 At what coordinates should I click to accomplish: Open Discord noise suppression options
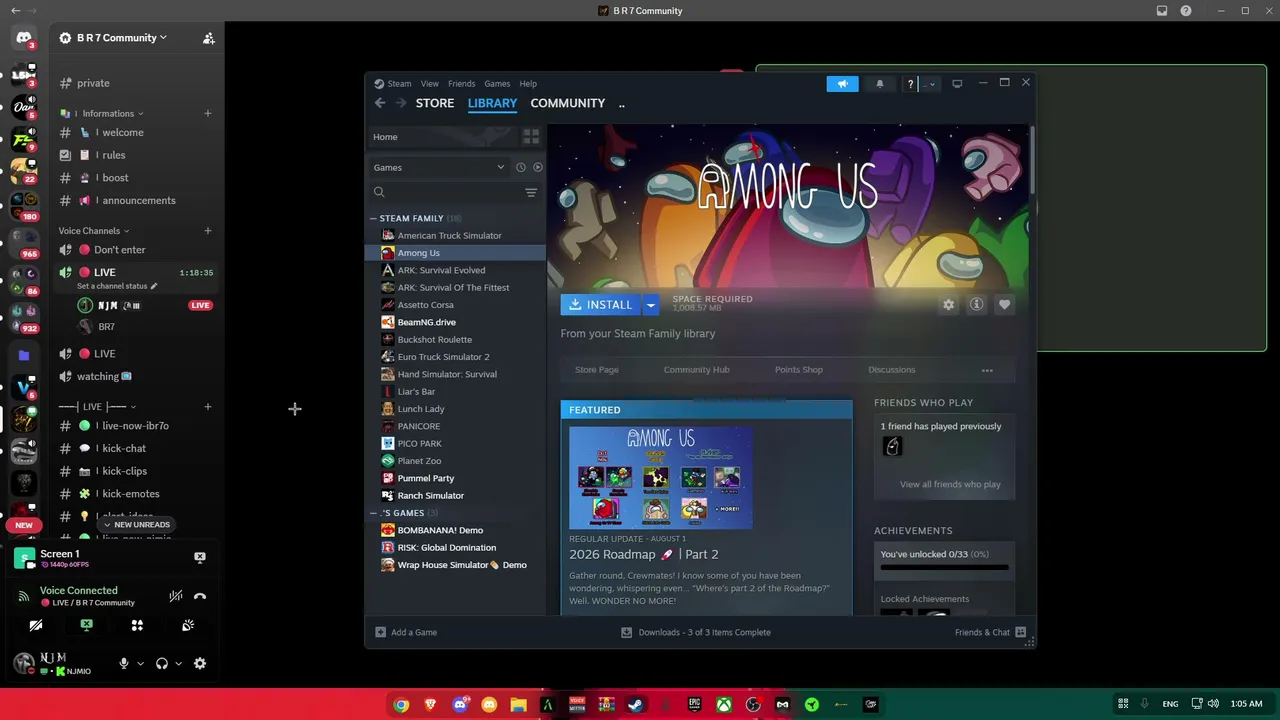pos(176,597)
